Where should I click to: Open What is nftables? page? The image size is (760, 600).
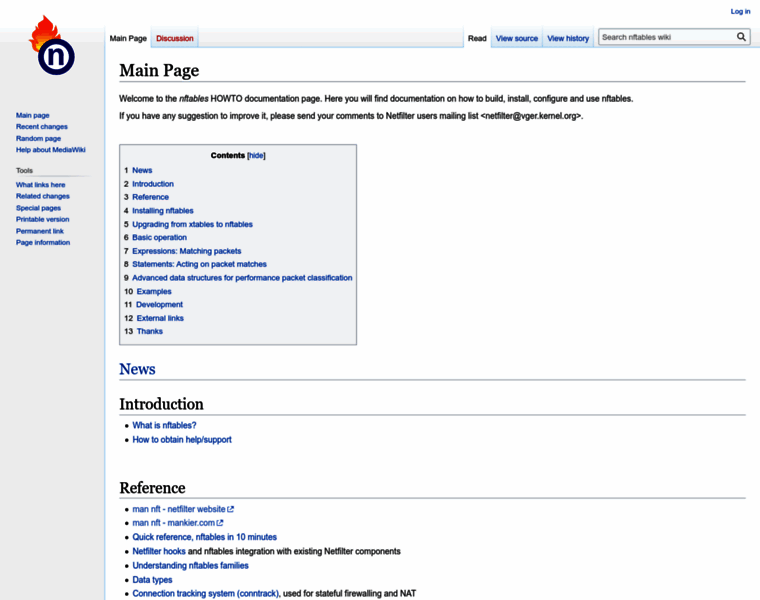coord(164,425)
